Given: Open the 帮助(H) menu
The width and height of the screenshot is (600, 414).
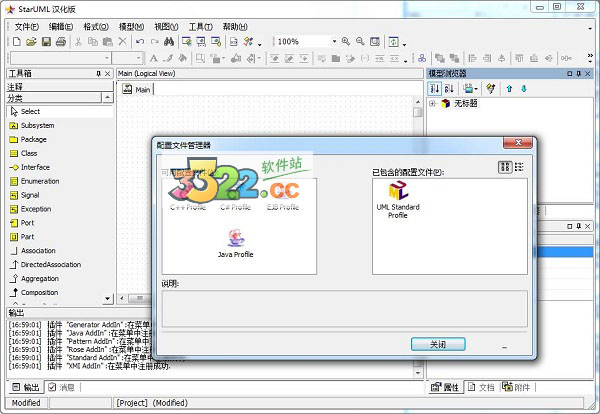Looking at the screenshot, I should pos(235,27).
